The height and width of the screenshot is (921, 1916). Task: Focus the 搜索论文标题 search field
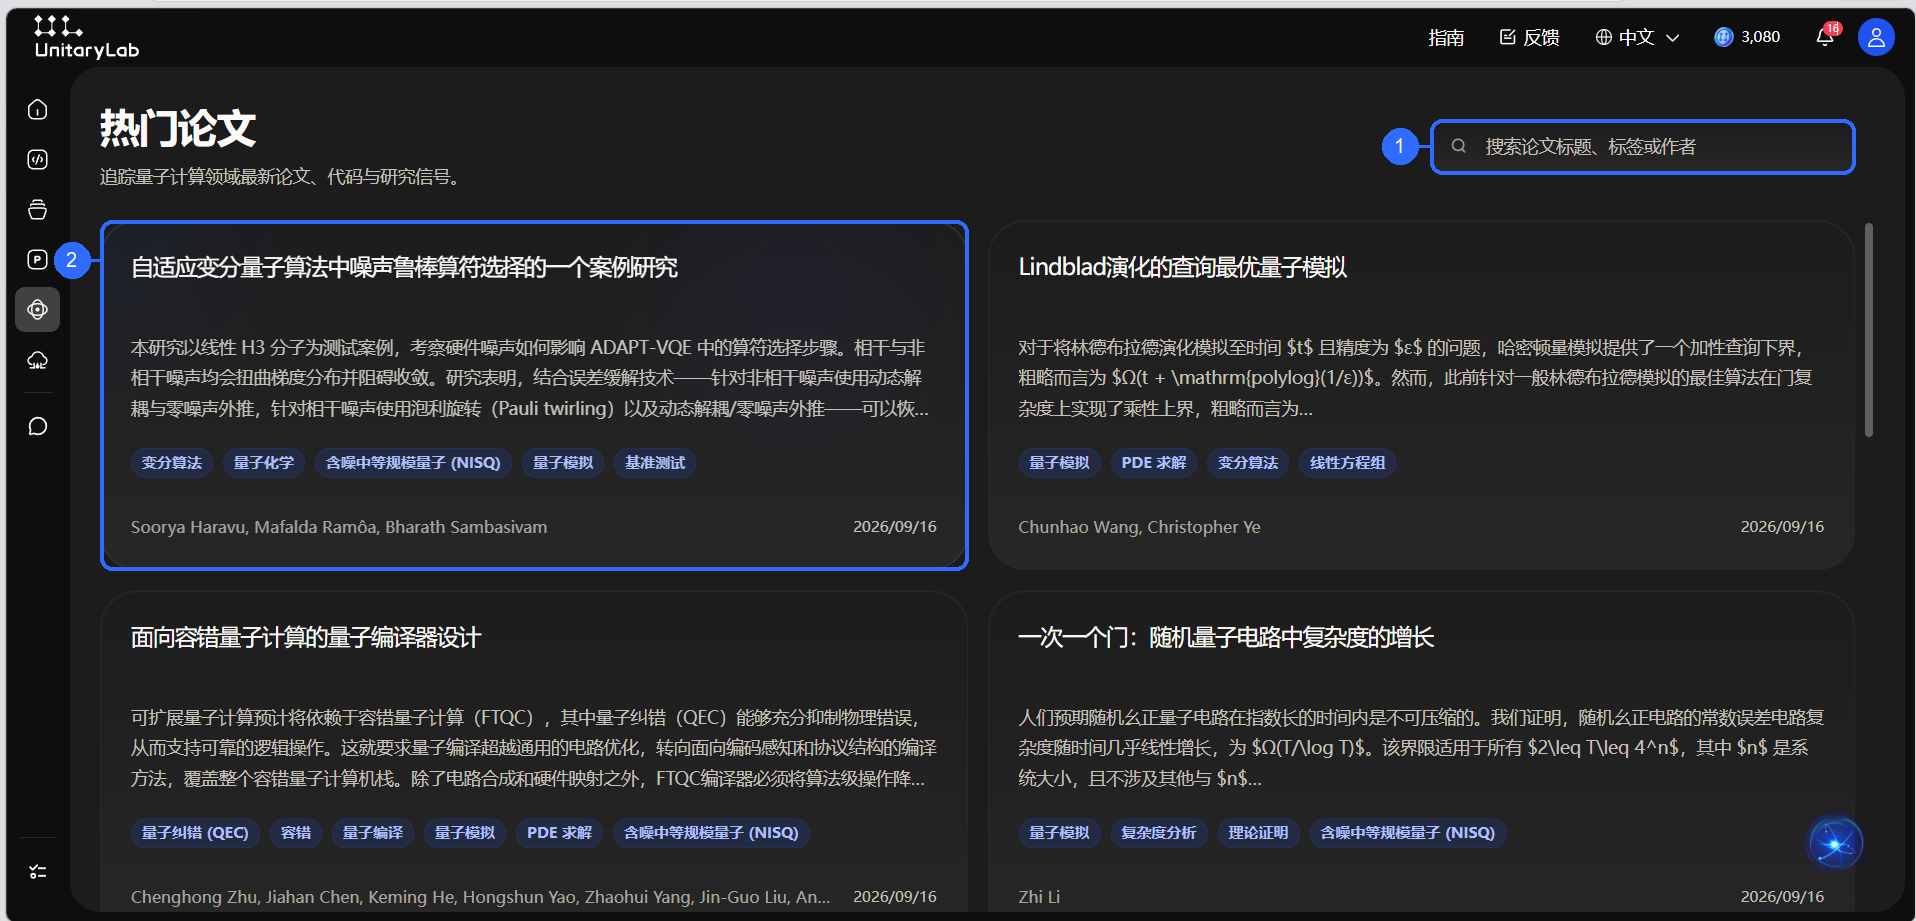click(1643, 147)
